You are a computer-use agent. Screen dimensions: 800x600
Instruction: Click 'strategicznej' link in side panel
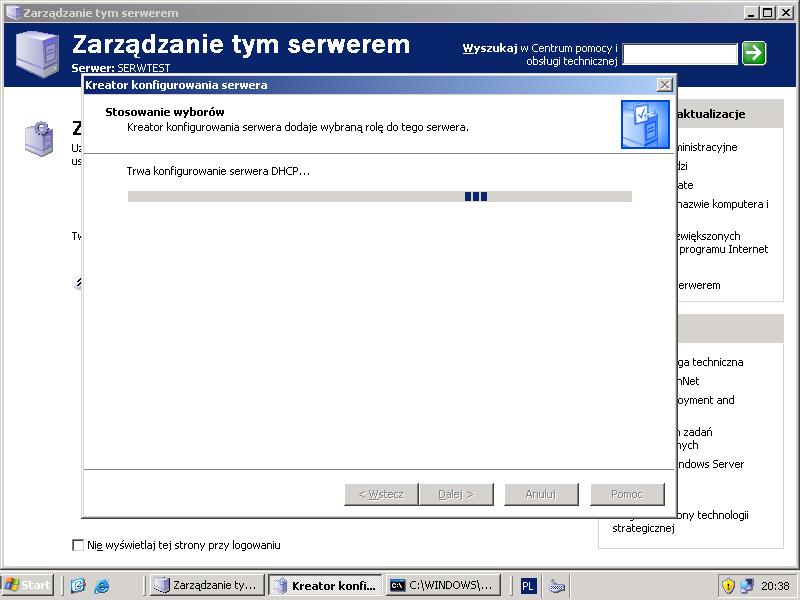tap(643, 528)
